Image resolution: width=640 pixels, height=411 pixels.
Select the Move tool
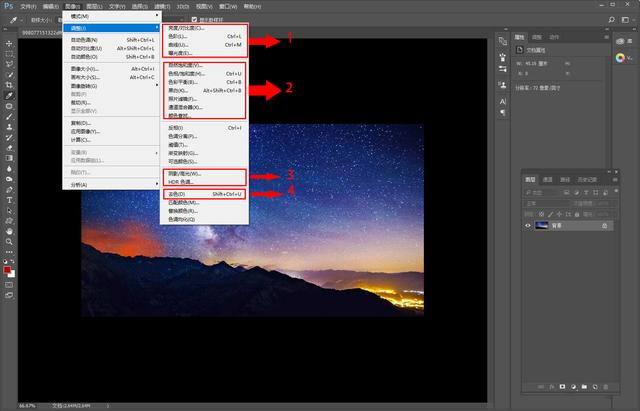pos(9,43)
